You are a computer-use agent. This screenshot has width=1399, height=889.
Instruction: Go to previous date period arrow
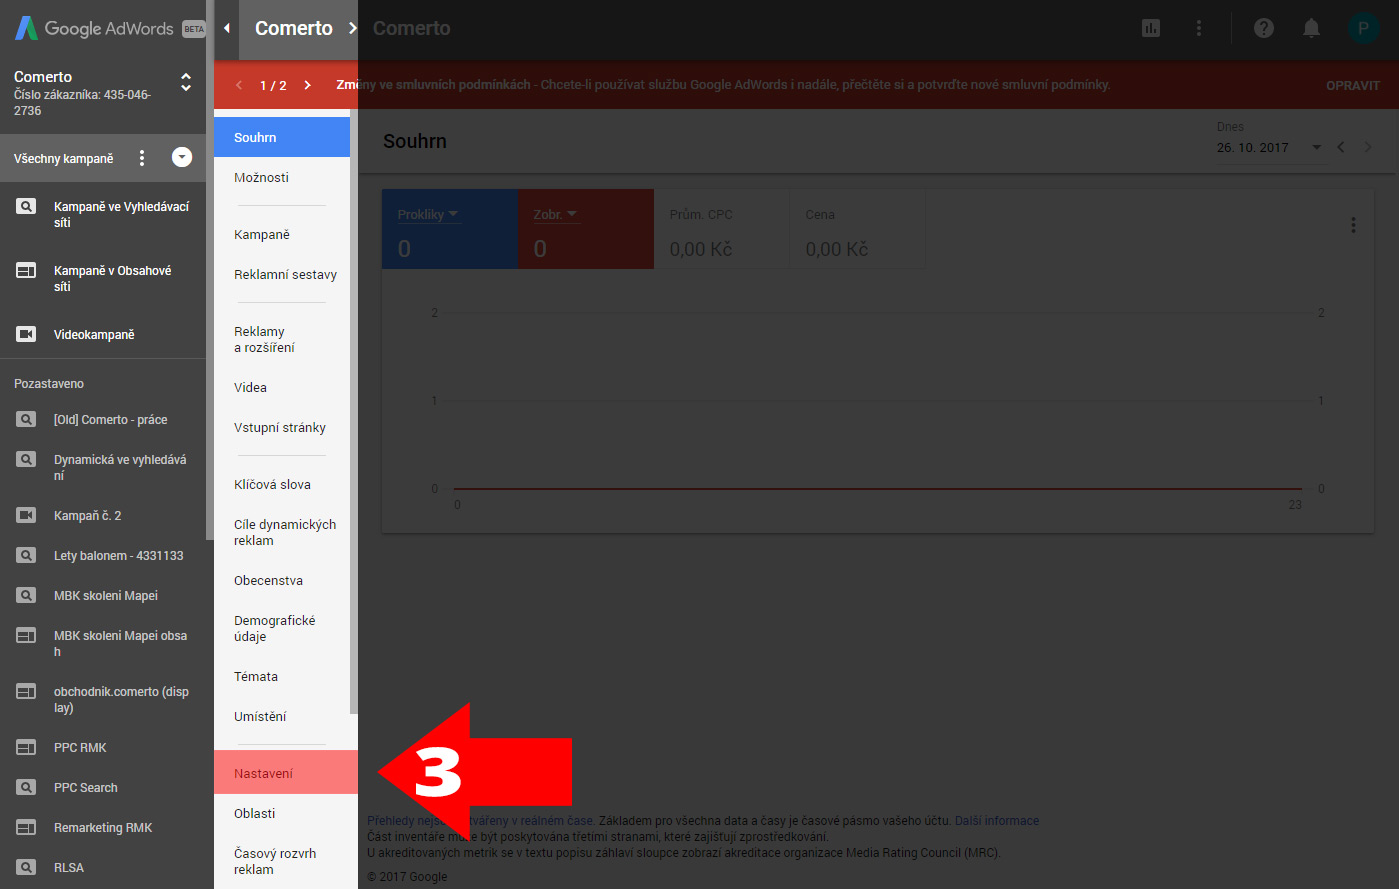(1341, 147)
